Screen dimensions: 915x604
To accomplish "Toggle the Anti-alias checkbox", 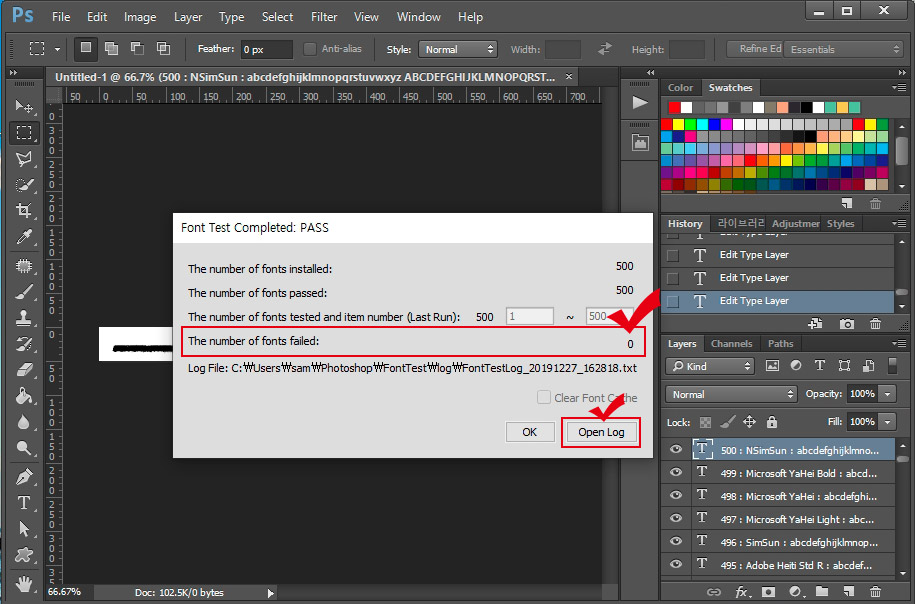I will click(x=310, y=49).
